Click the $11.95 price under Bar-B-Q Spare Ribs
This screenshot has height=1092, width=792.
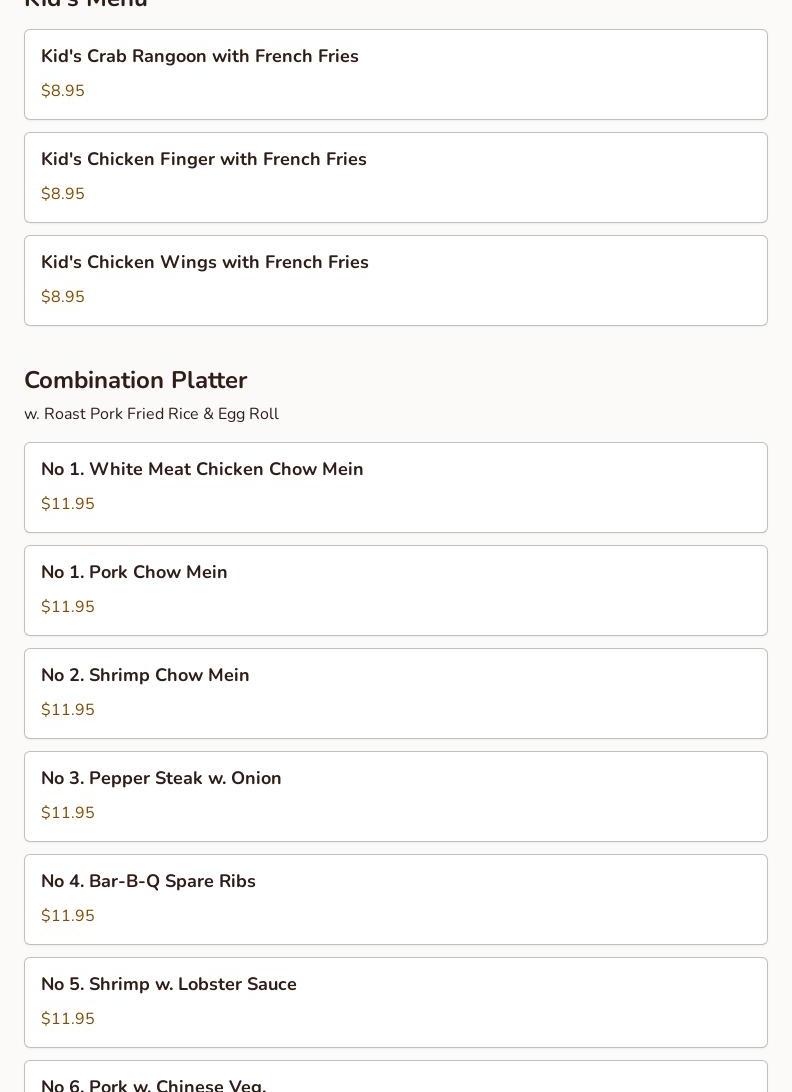pyautogui.click(x=68, y=916)
